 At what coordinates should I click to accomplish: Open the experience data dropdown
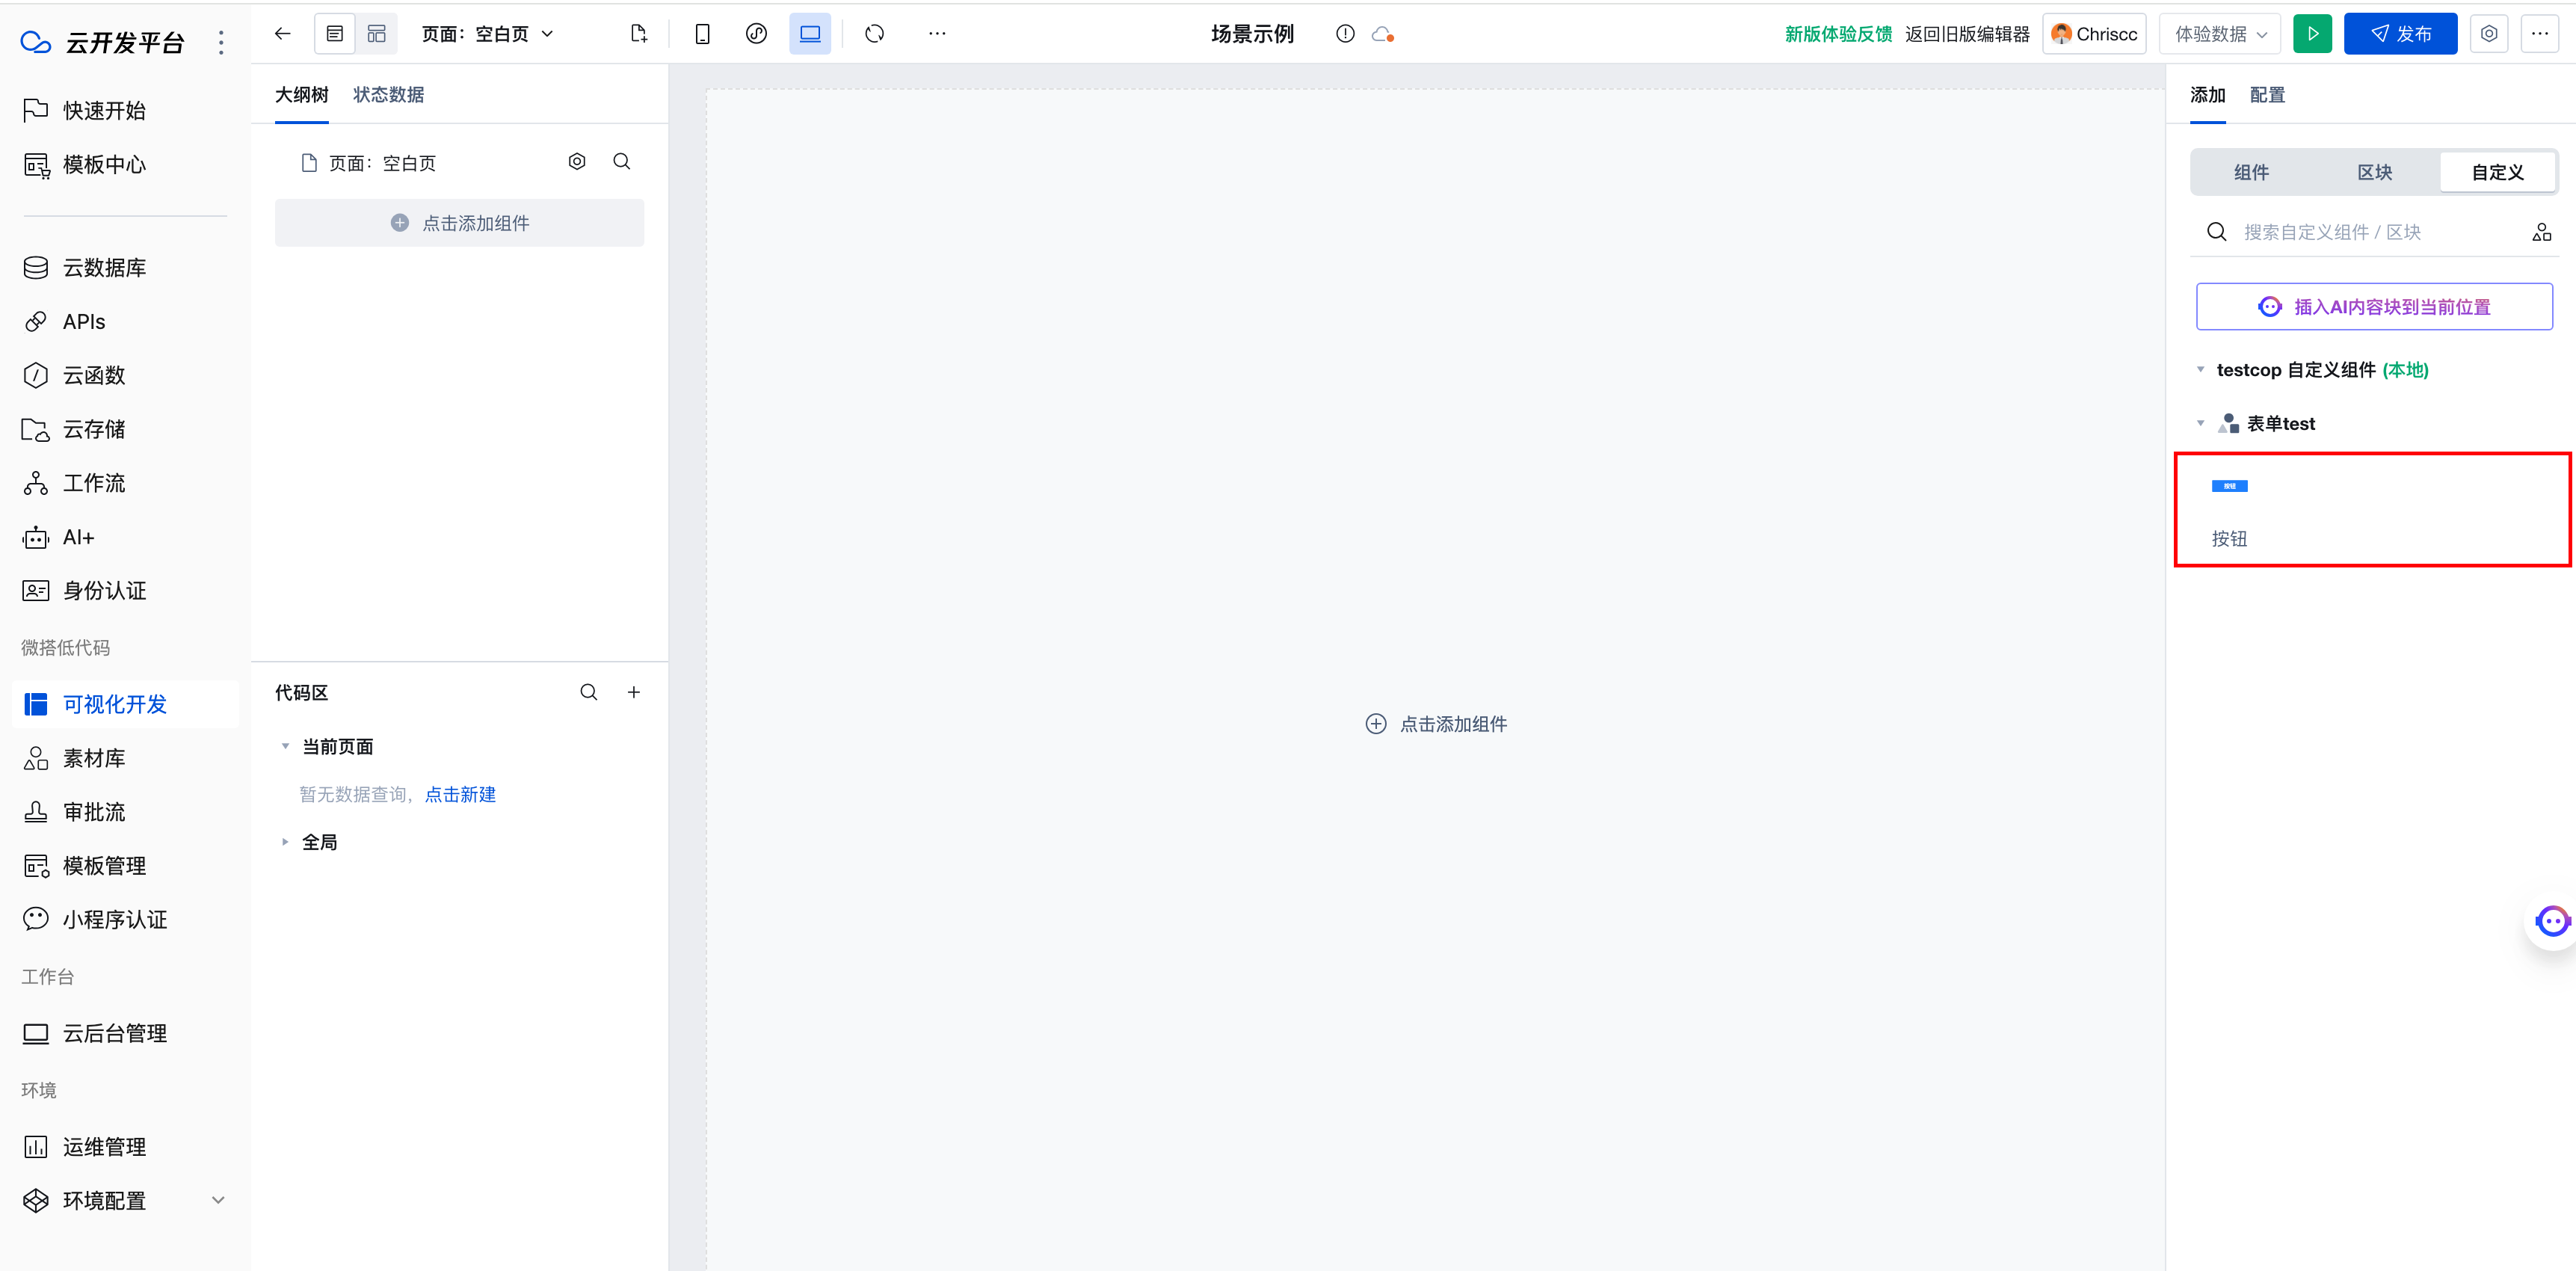pyautogui.click(x=2220, y=34)
